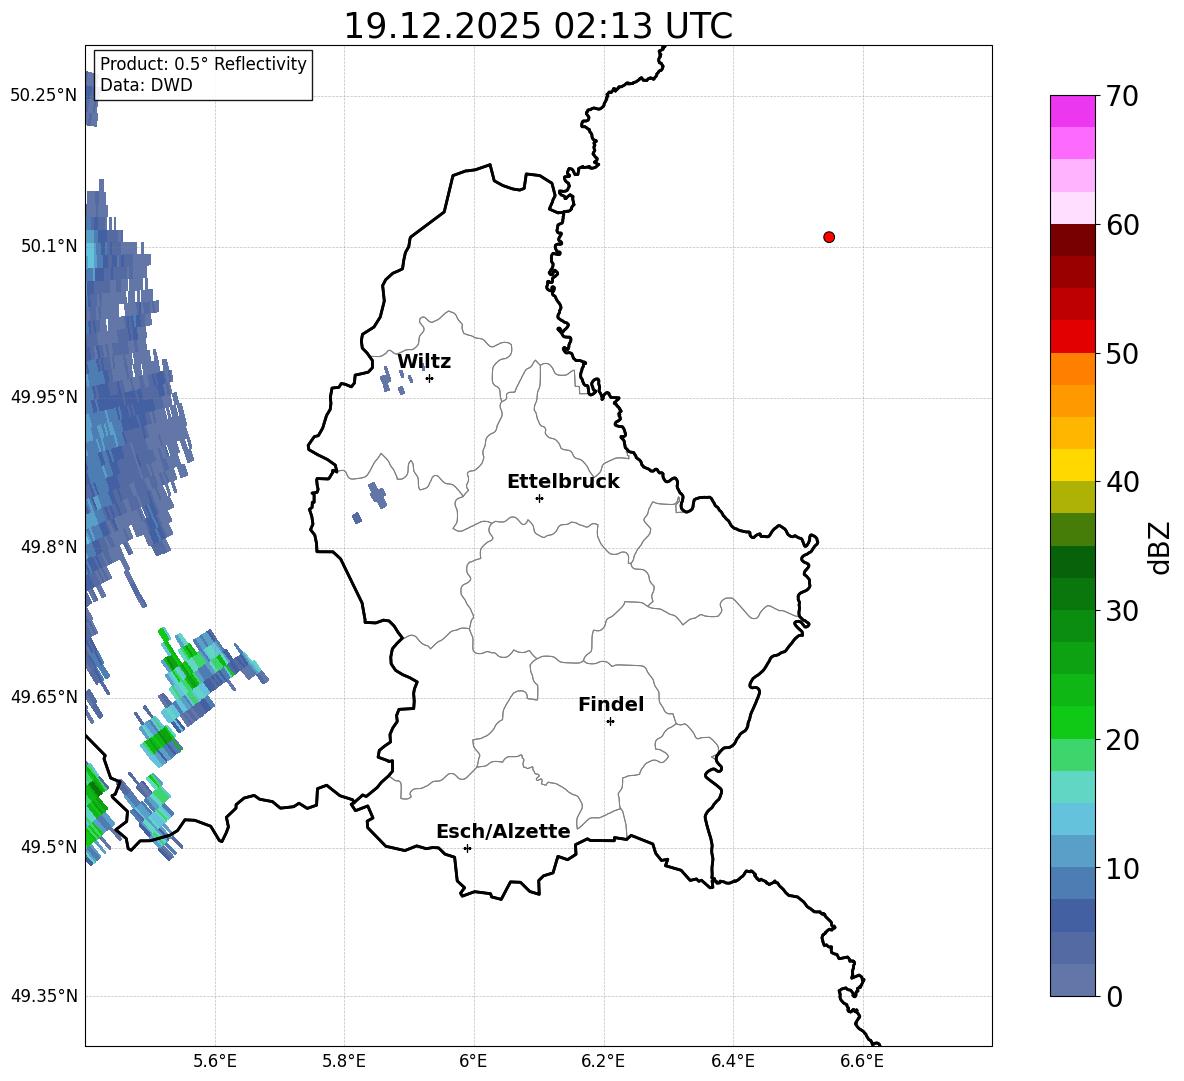Click the colorbar tick label 60
This screenshot has width=1184, height=1081.
(x=1122, y=225)
